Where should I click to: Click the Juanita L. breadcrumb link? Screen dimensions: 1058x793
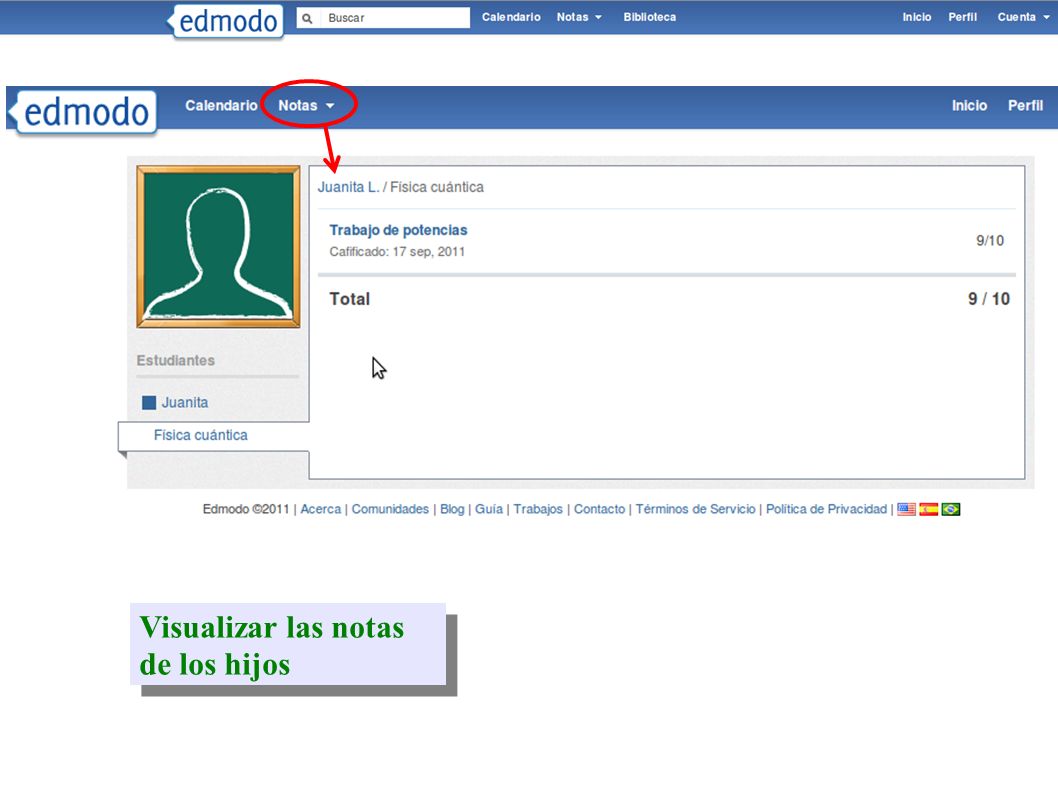tap(349, 187)
